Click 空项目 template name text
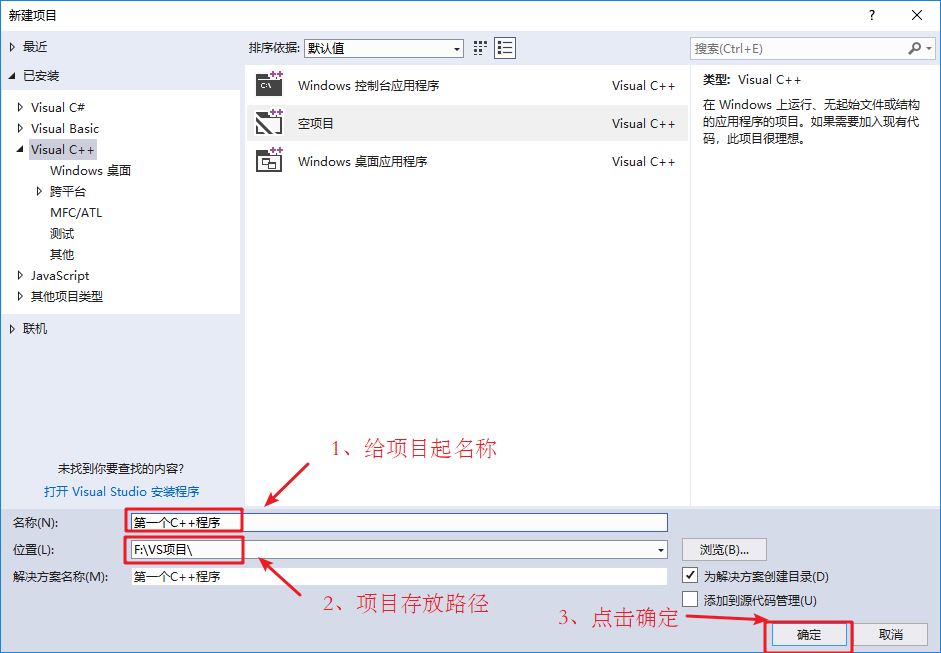 (x=316, y=124)
